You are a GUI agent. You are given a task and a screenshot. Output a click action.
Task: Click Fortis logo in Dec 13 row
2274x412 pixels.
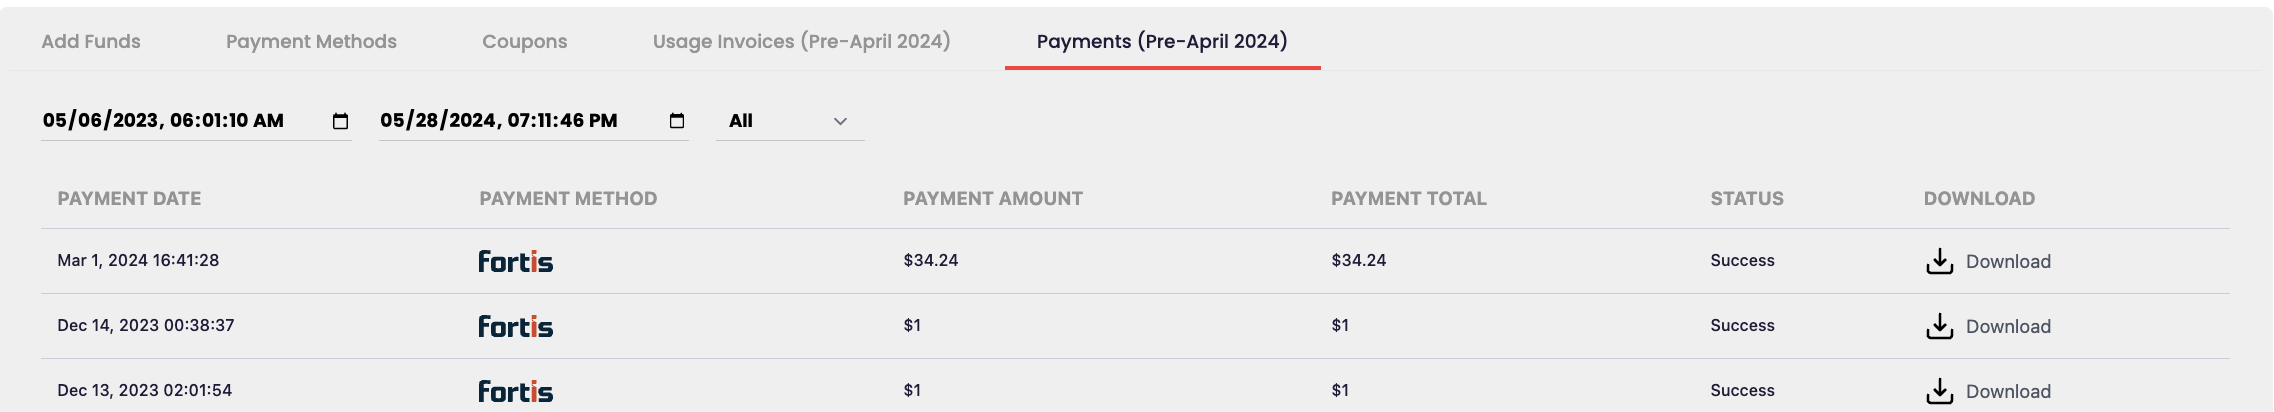click(x=515, y=391)
